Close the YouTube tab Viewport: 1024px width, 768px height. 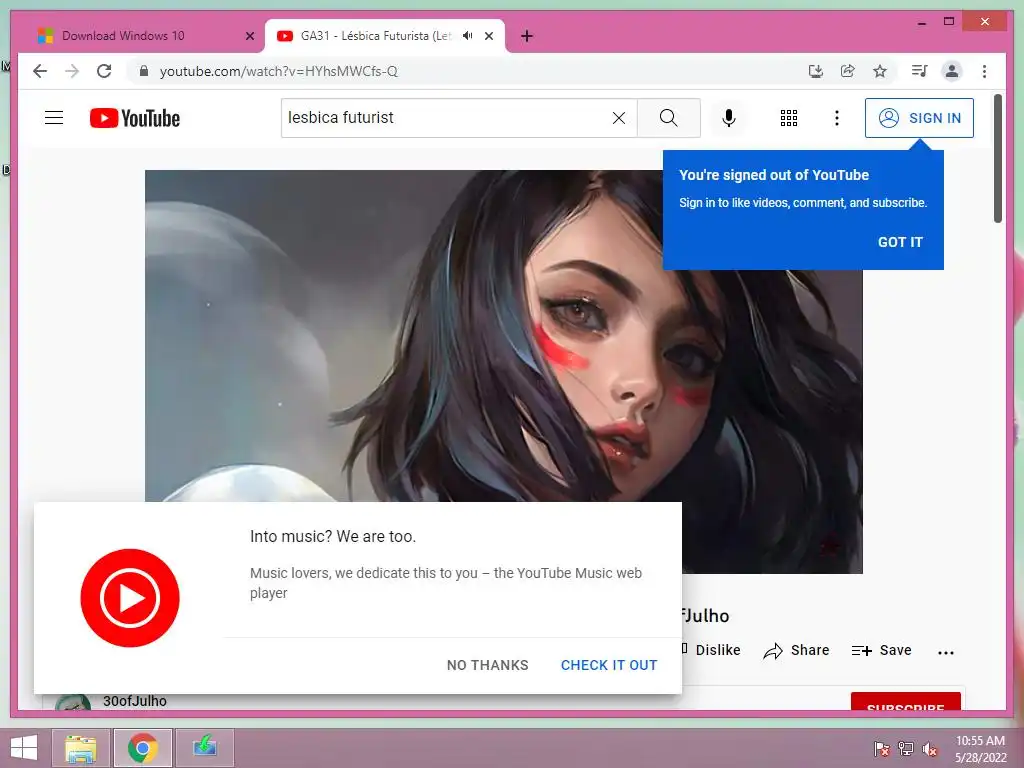488,37
